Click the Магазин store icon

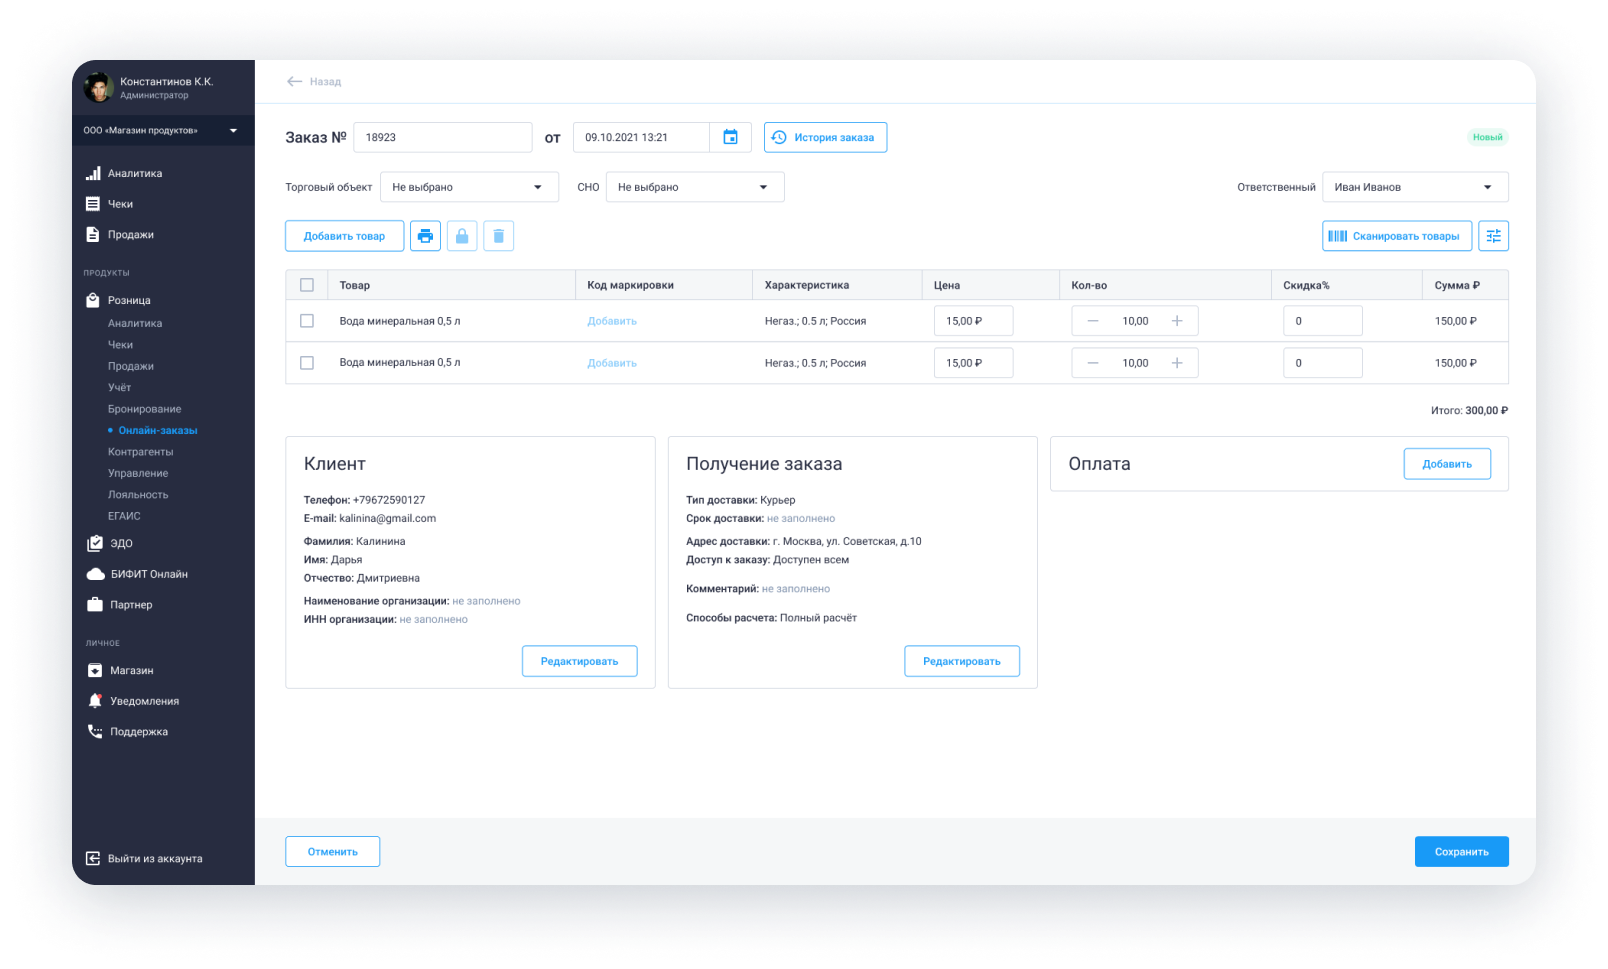point(95,670)
